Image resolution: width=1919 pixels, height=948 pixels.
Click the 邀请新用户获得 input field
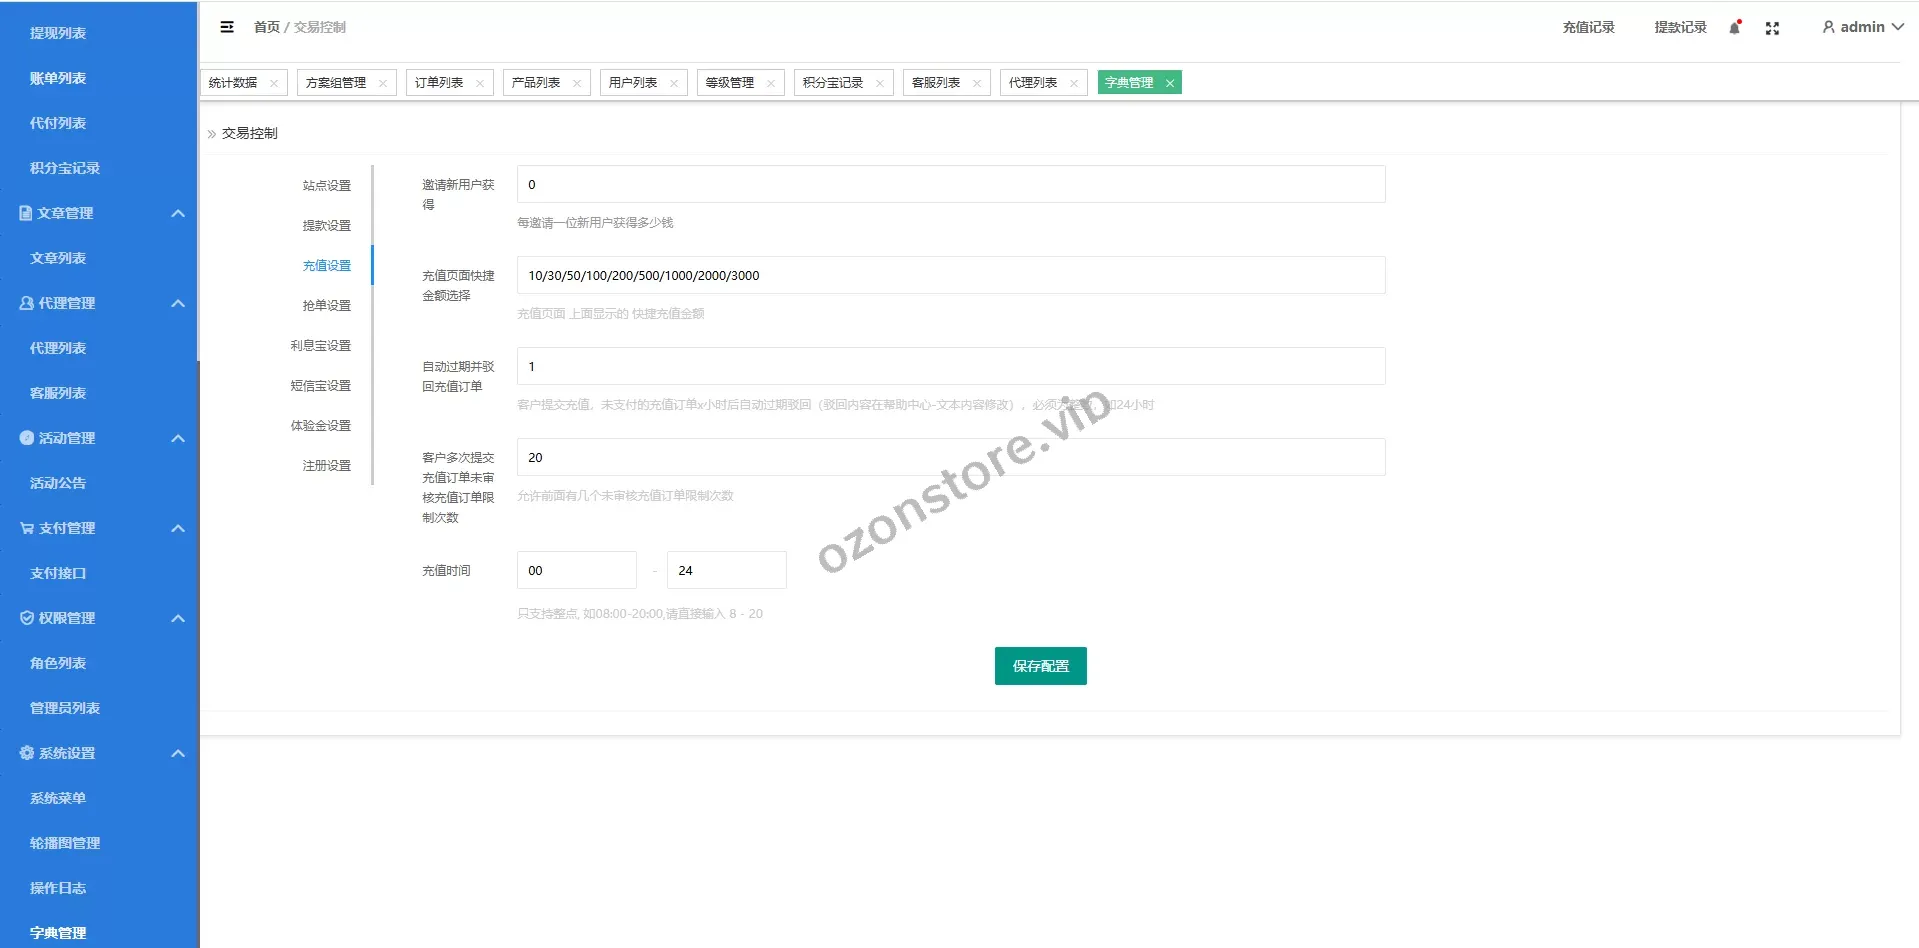[950, 184]
